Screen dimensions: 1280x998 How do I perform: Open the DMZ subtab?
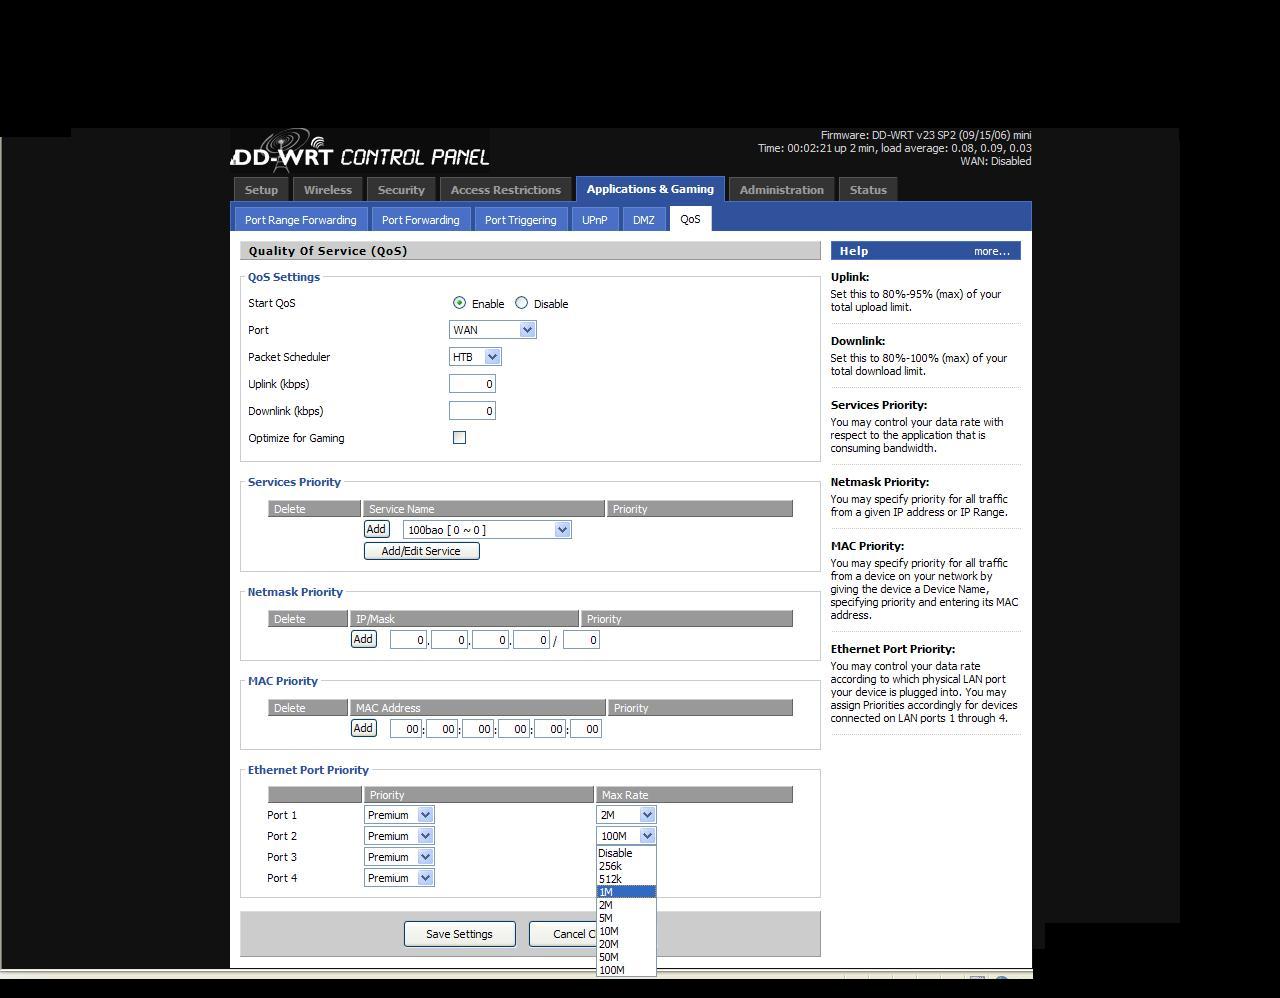643,220
